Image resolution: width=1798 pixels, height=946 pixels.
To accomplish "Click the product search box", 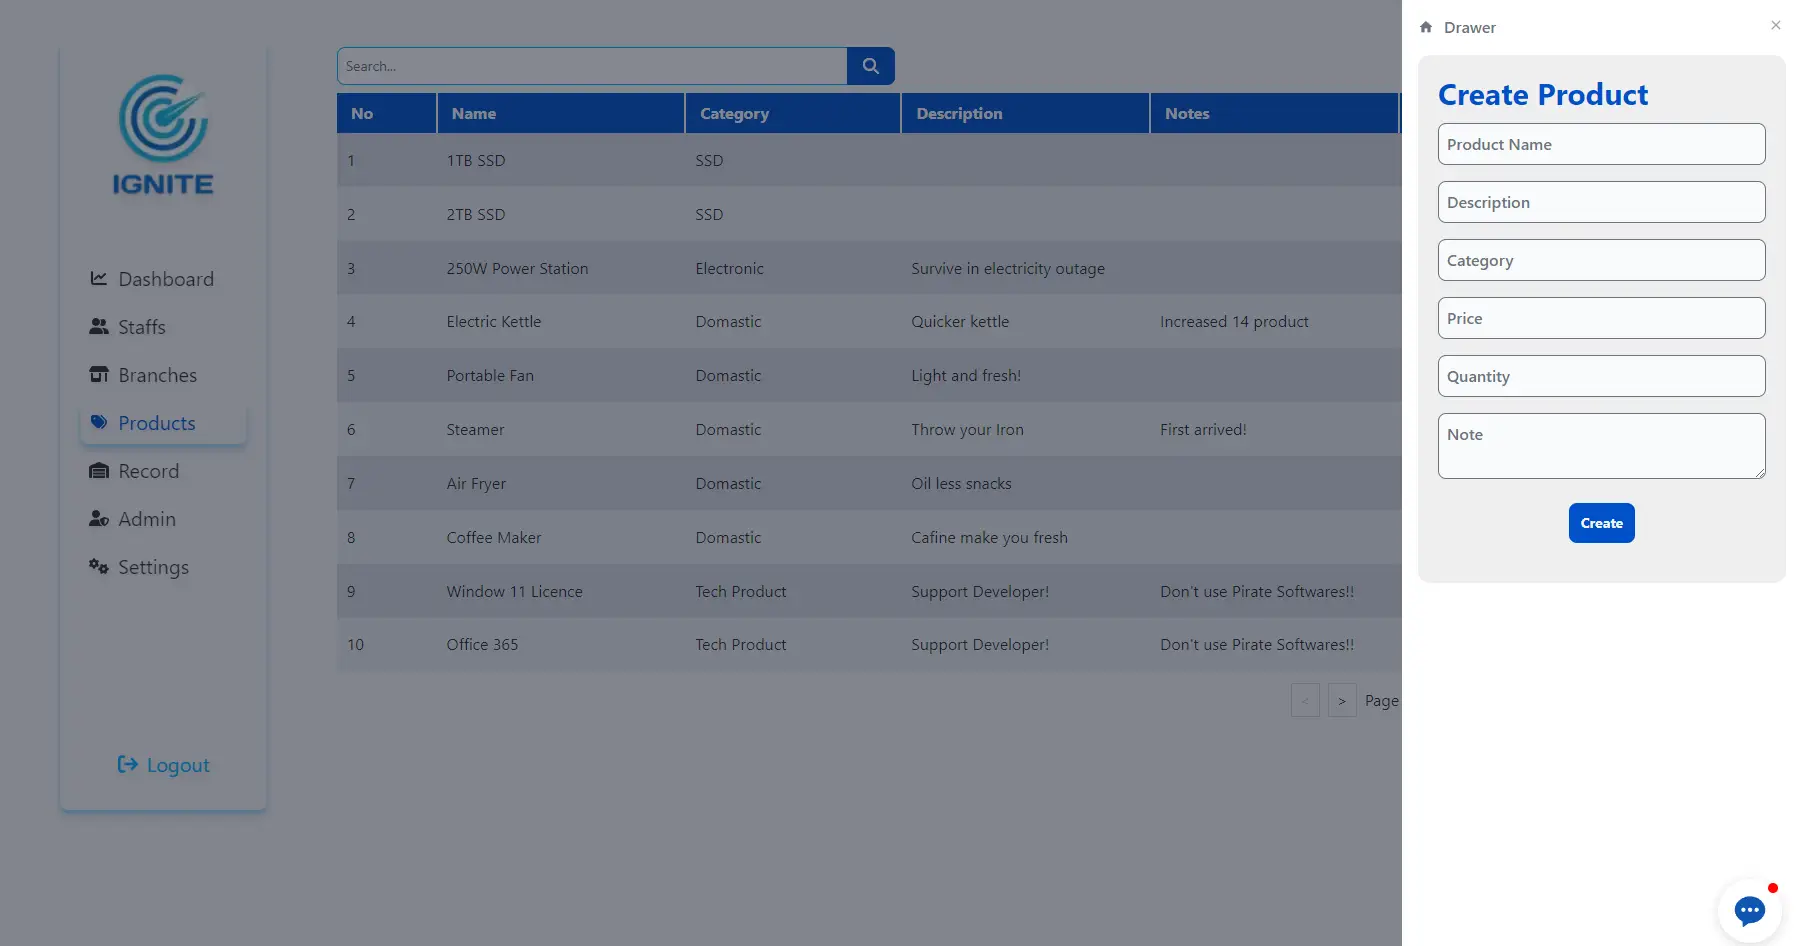I will [592, 66].
